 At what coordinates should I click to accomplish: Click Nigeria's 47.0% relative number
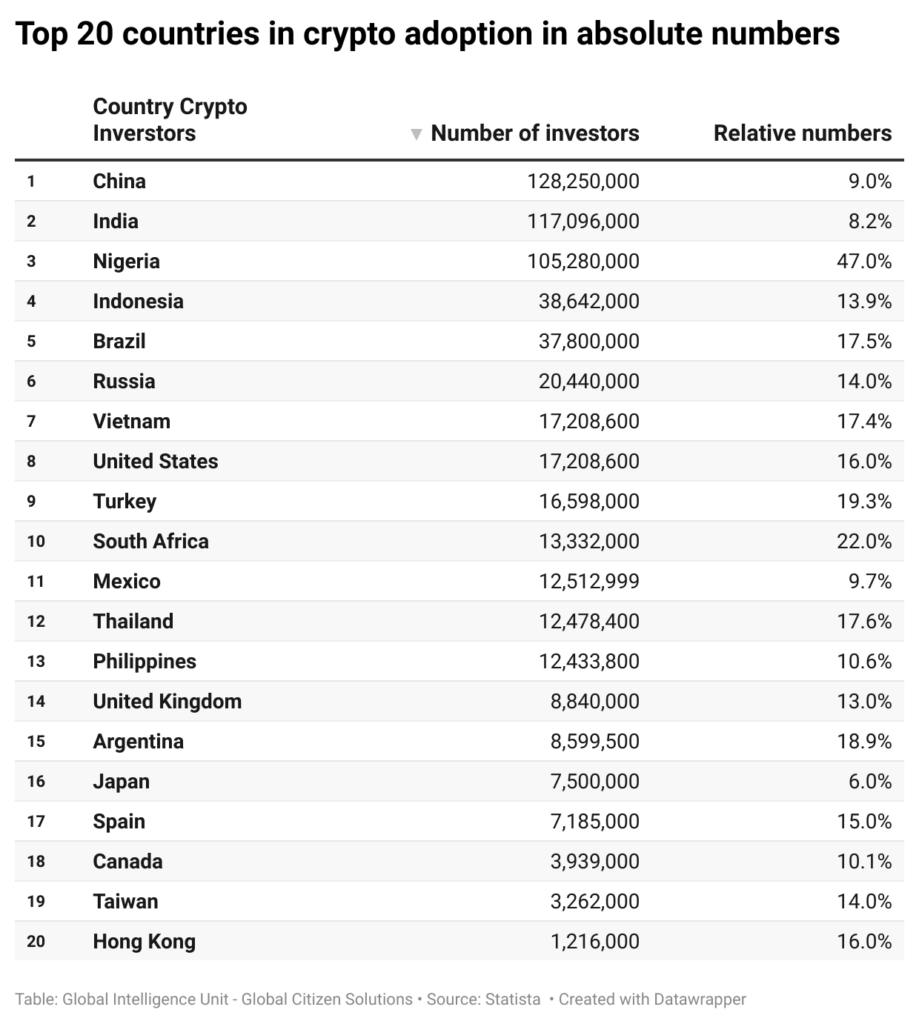(x=864, y=261)
